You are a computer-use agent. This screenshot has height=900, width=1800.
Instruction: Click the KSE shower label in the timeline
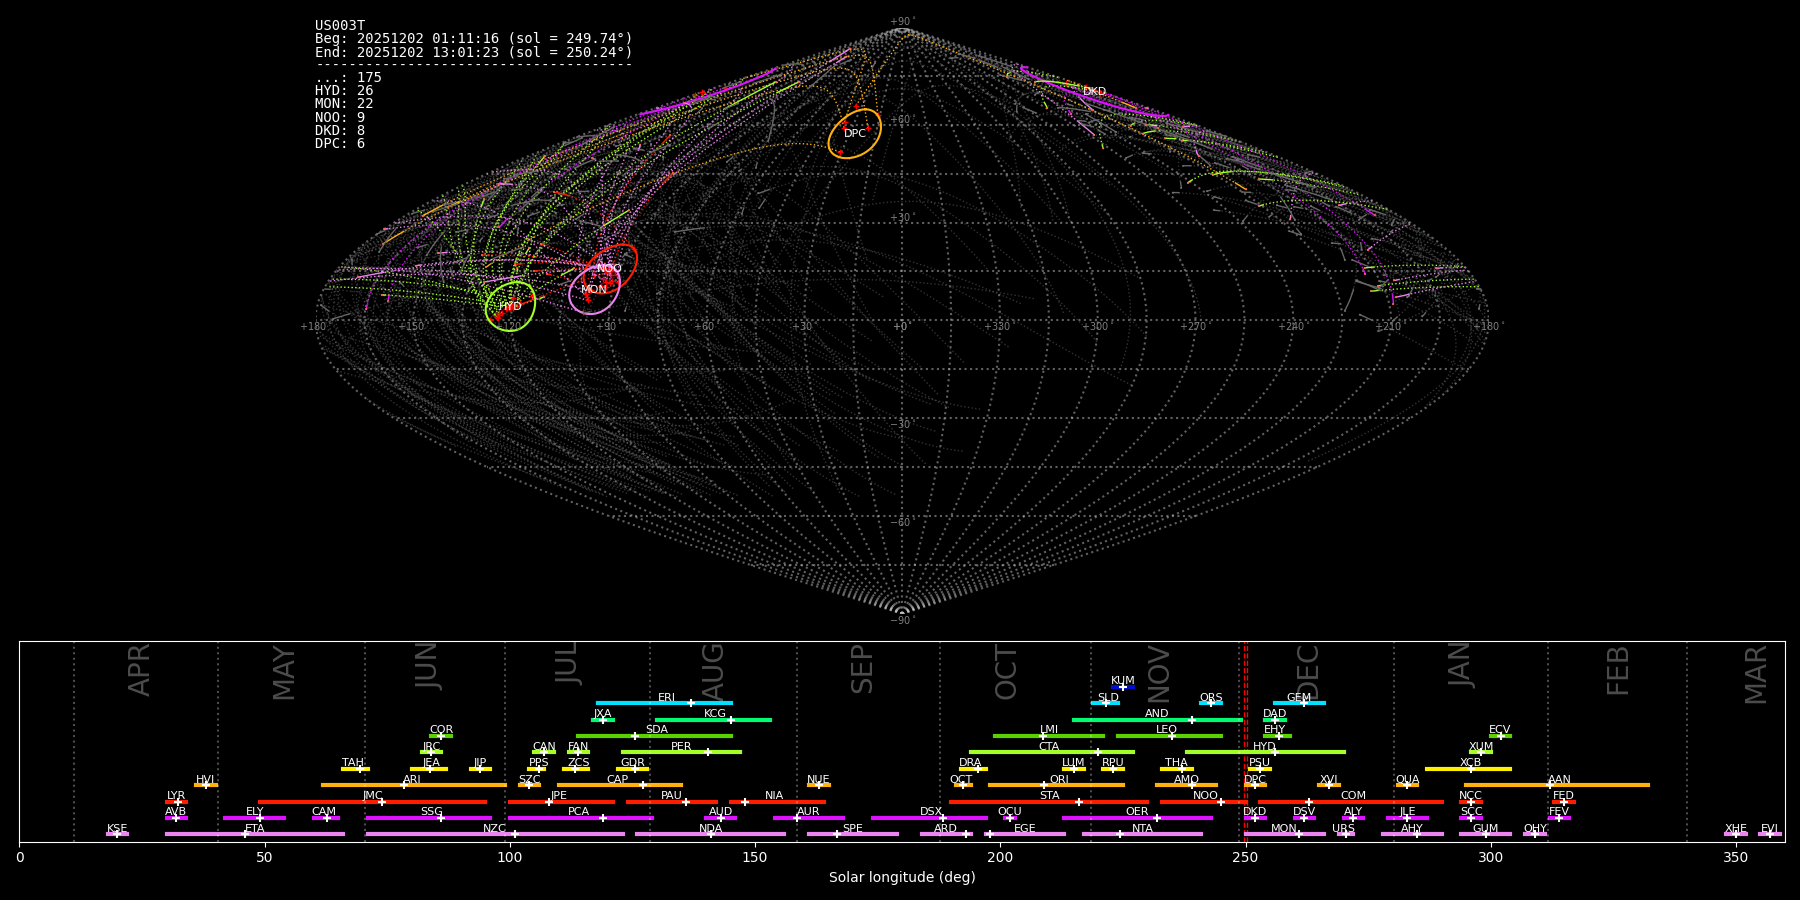click(x=117, y=829)
